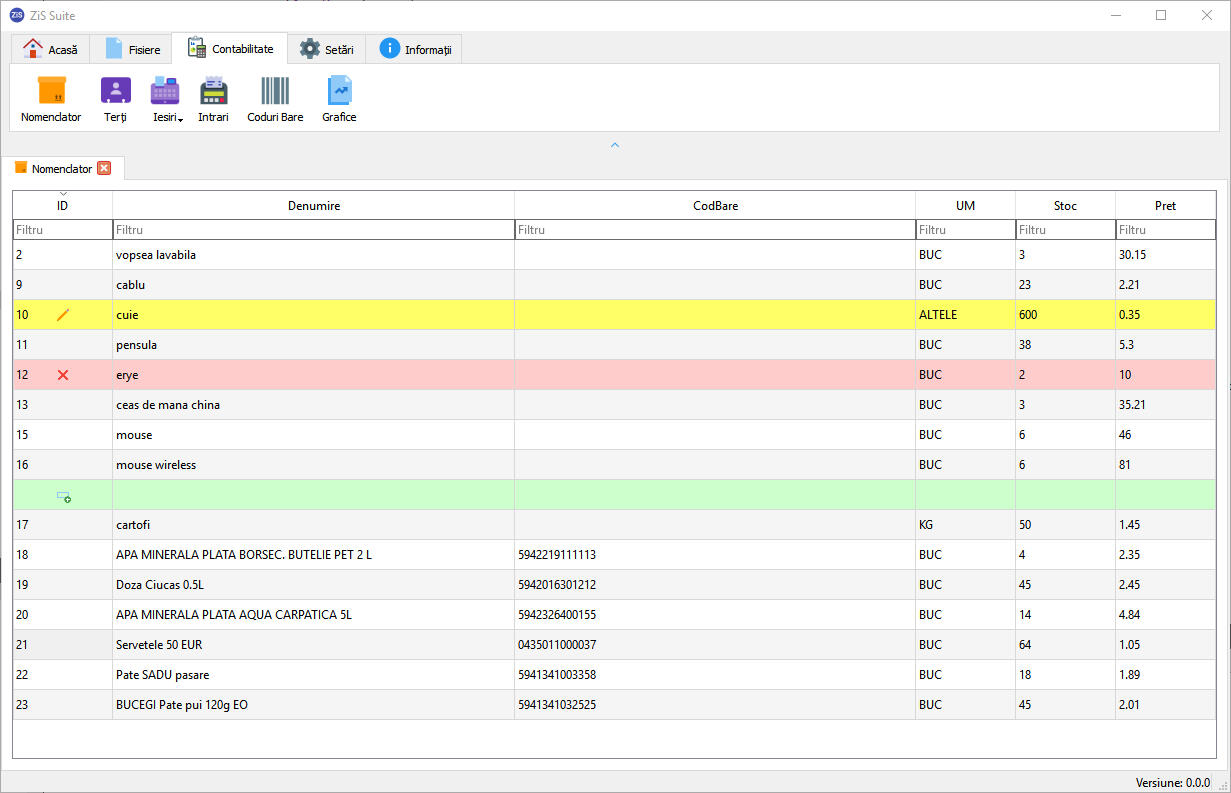Switch to the Fisiere tab
The image size is (1231, 793).
pyautogui.click(x=131, y=49)
